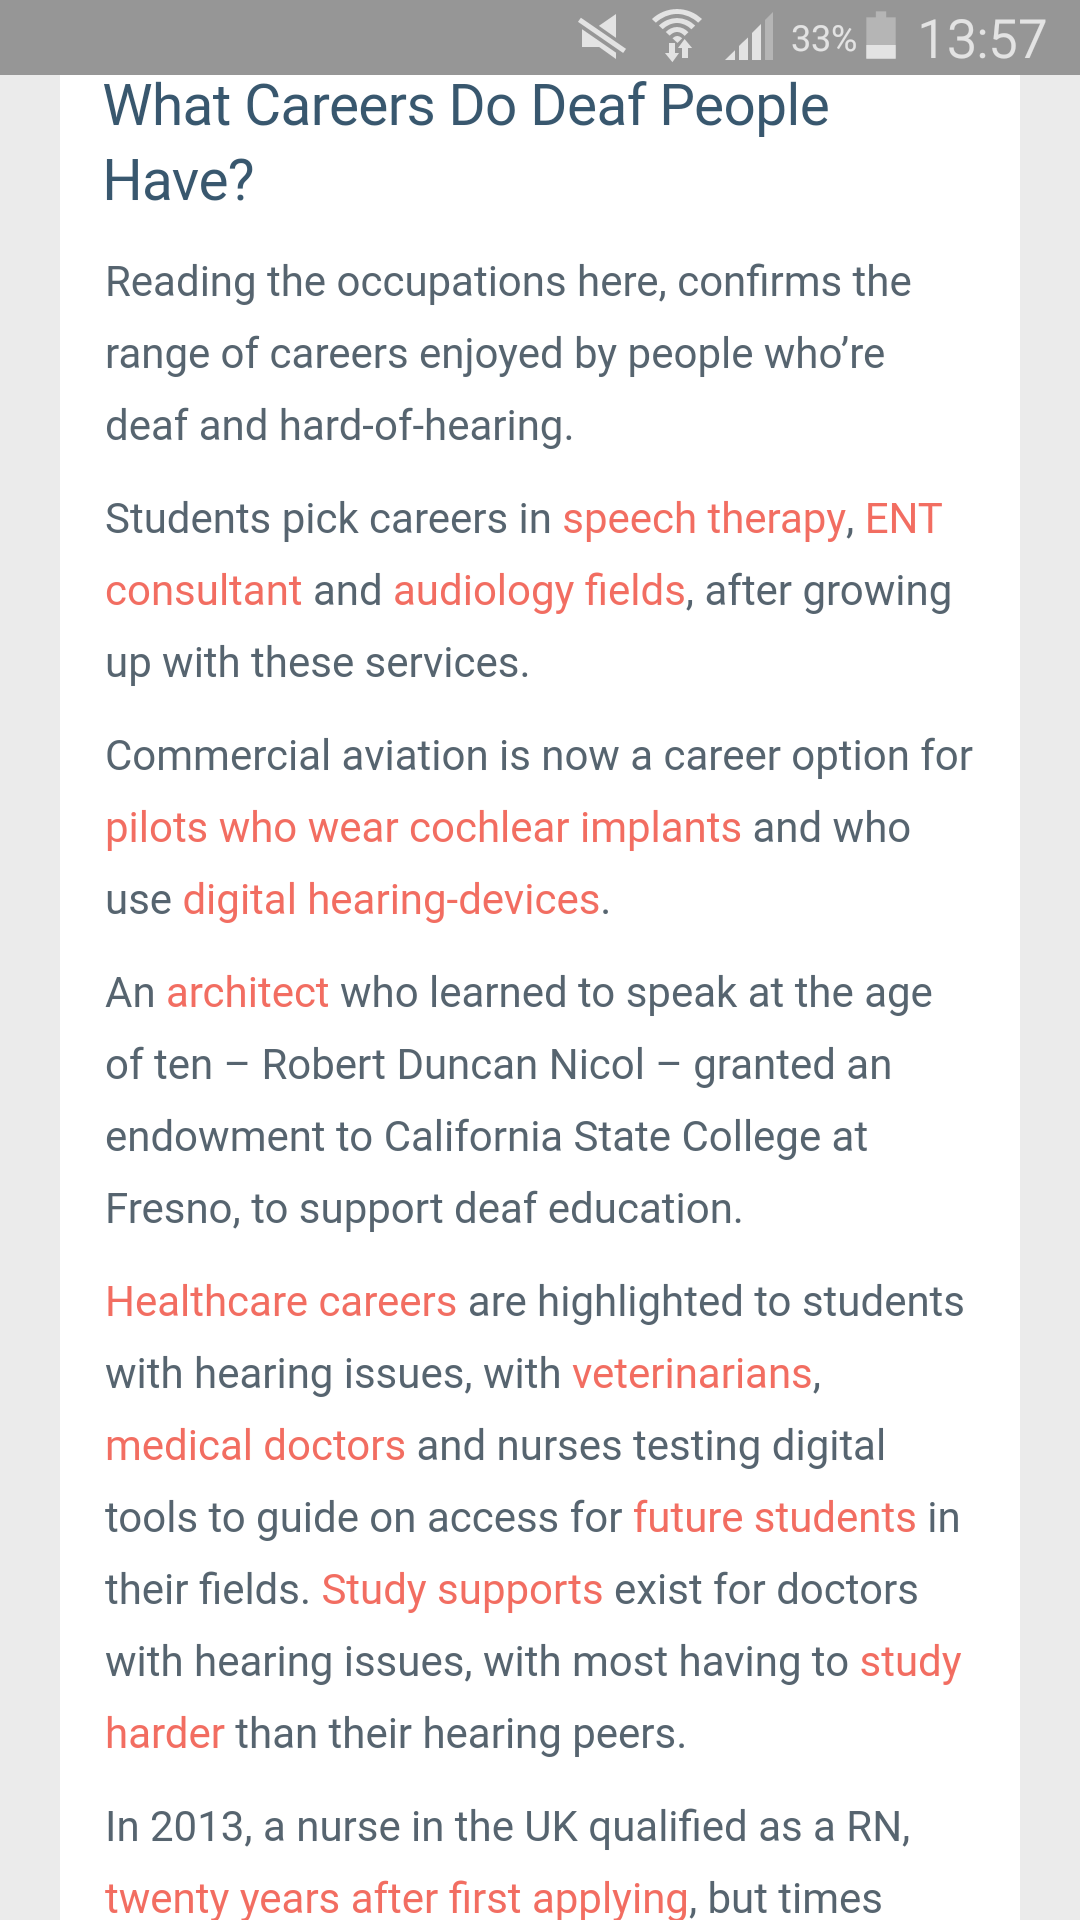Tap the 33% battery percentage text

coord(823,39)
